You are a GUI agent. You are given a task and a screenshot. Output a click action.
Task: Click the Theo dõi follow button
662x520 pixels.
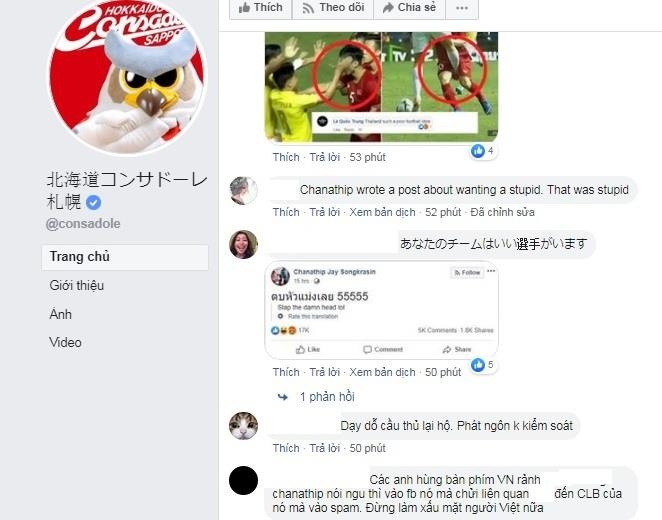[333, 8]
